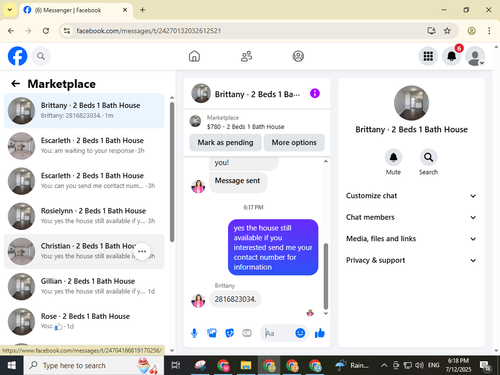Screen dimensions: 500x375
Task: Open the three-dot menu on Christian chat
Action: pyautogui.click(x=142, y=251)
